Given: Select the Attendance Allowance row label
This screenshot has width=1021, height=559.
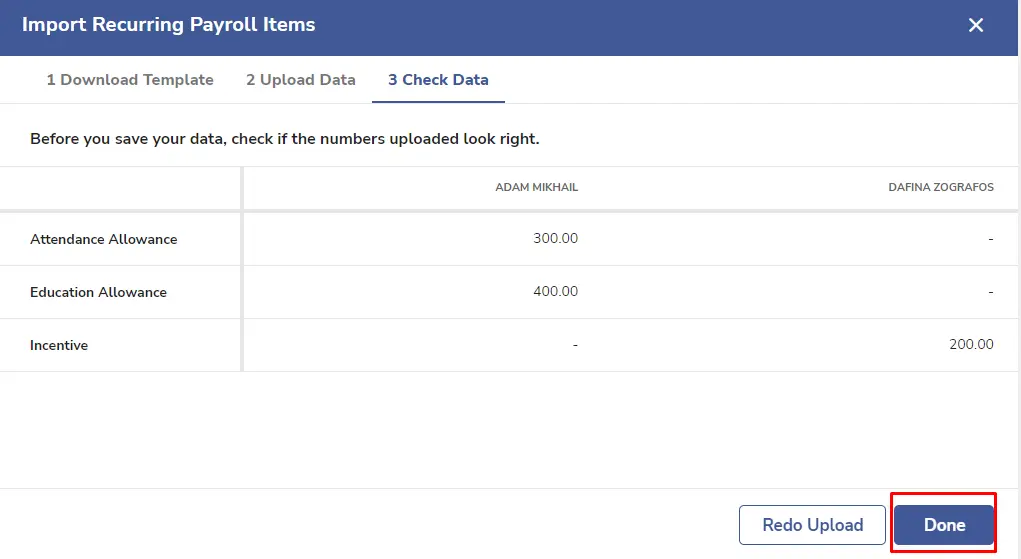Looking at the screenshot, I should coord(104,239).
